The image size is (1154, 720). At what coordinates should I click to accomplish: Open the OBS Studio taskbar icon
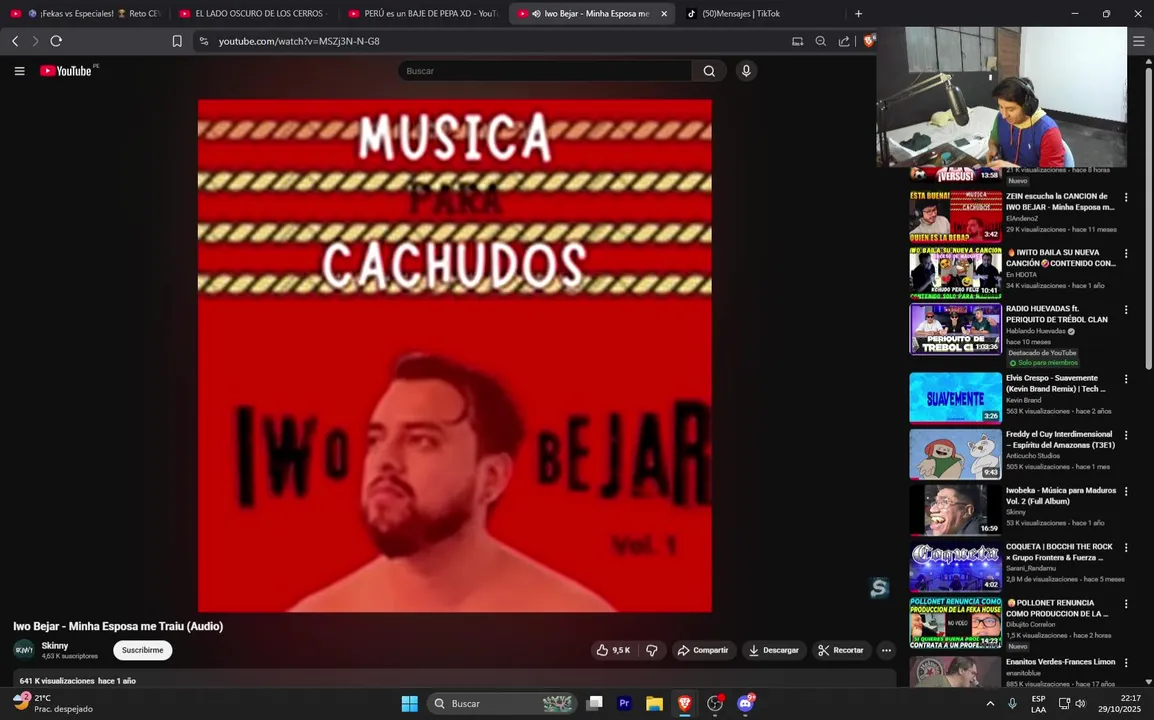pyautogui.click(x=715, y=703)
